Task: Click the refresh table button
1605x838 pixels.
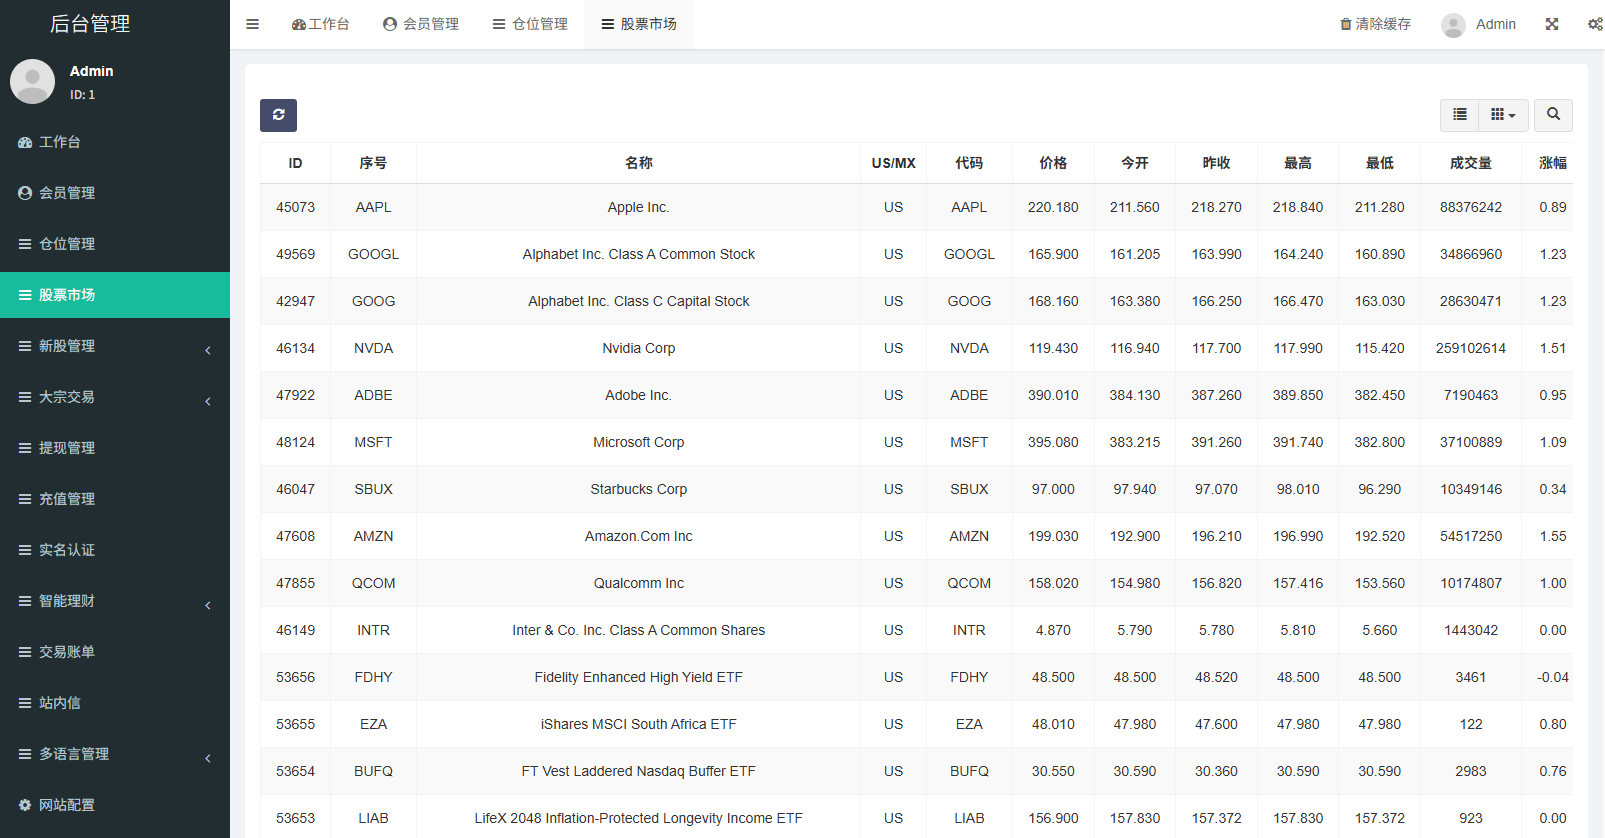Action: click(x=278, y=115)
